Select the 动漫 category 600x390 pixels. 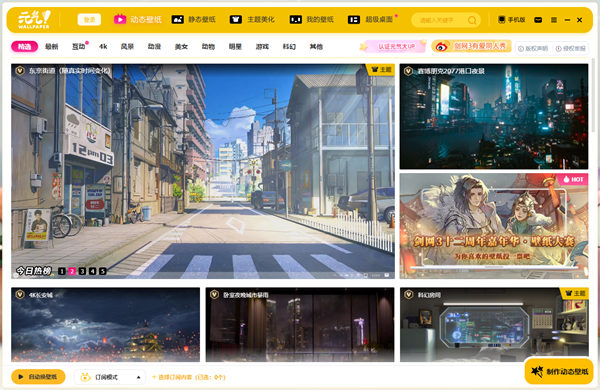tap(154, 47)
